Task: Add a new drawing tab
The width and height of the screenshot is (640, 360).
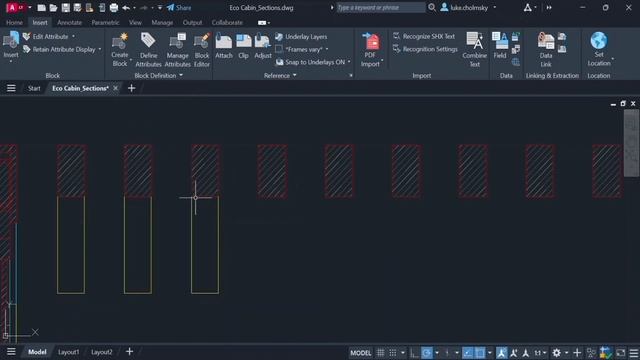Action: [131, 88]
